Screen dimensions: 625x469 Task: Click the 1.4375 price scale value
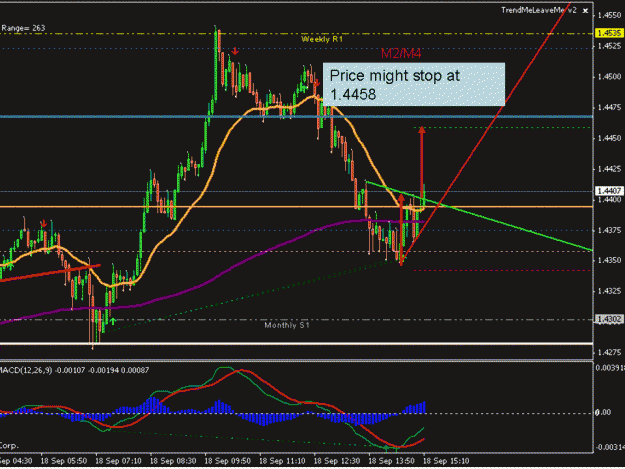[609, 230]
